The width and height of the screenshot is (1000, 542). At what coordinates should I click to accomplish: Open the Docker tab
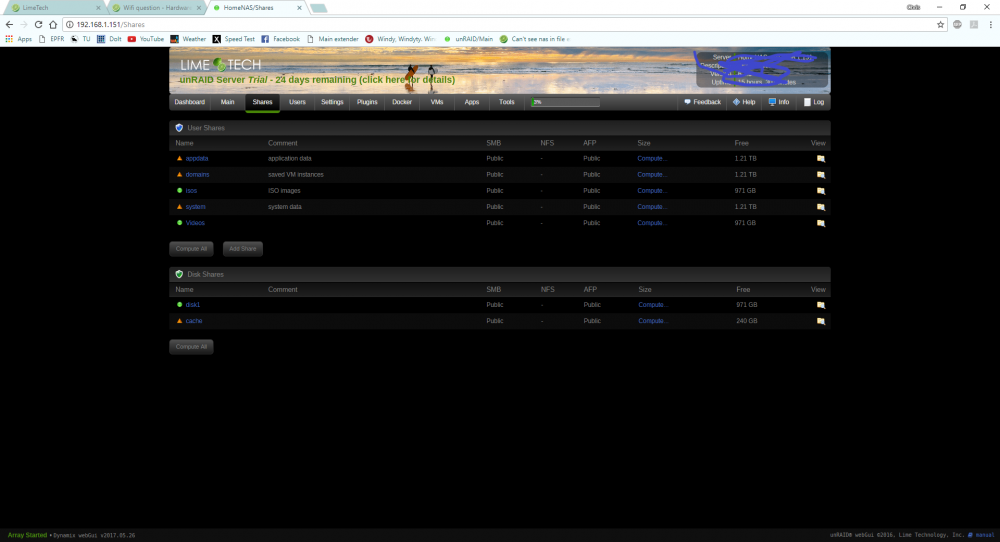[402, 102]
